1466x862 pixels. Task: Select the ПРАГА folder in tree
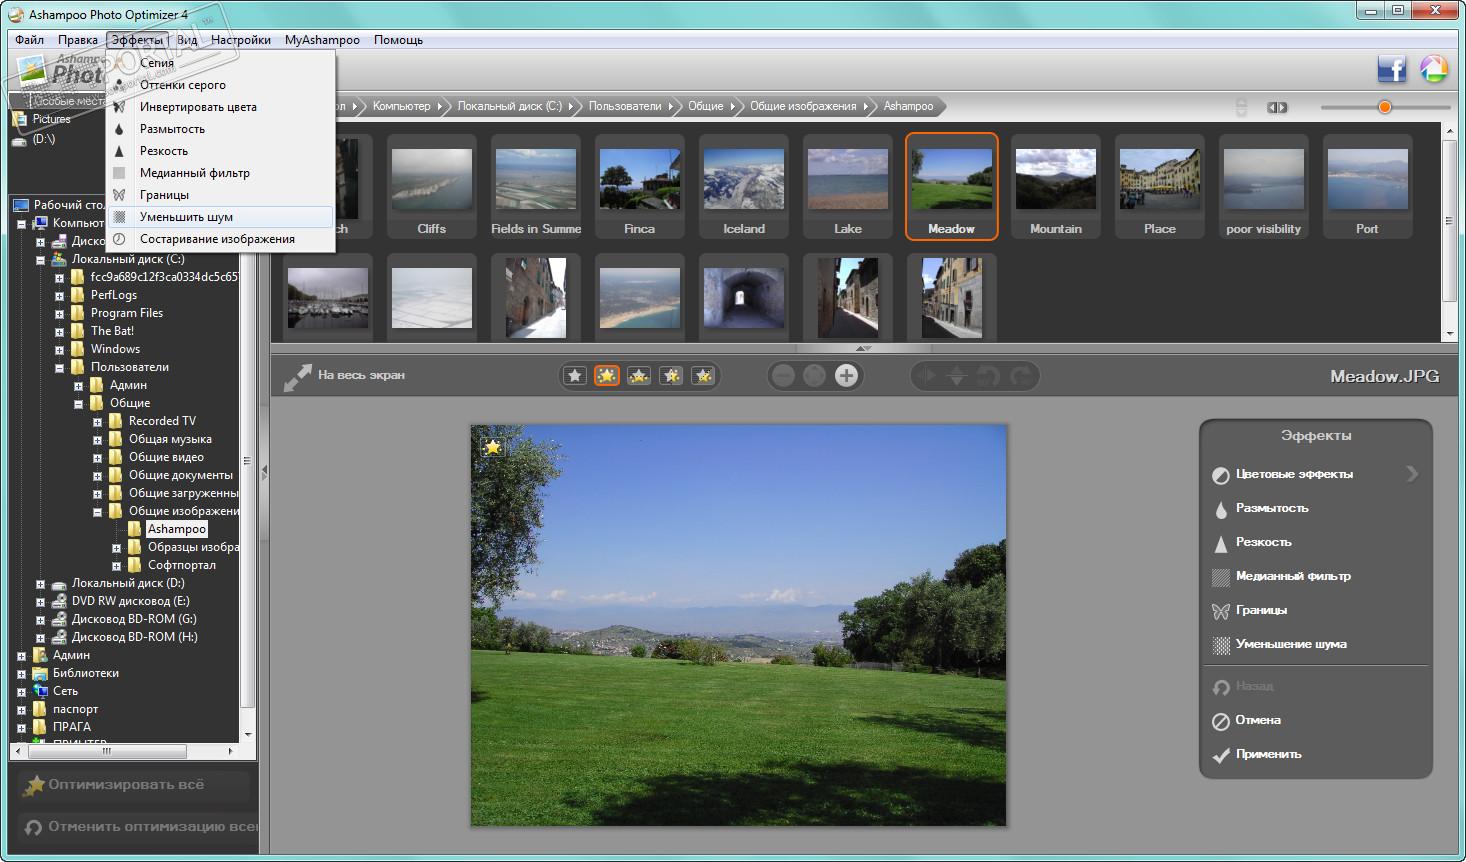tap(72, 727)
